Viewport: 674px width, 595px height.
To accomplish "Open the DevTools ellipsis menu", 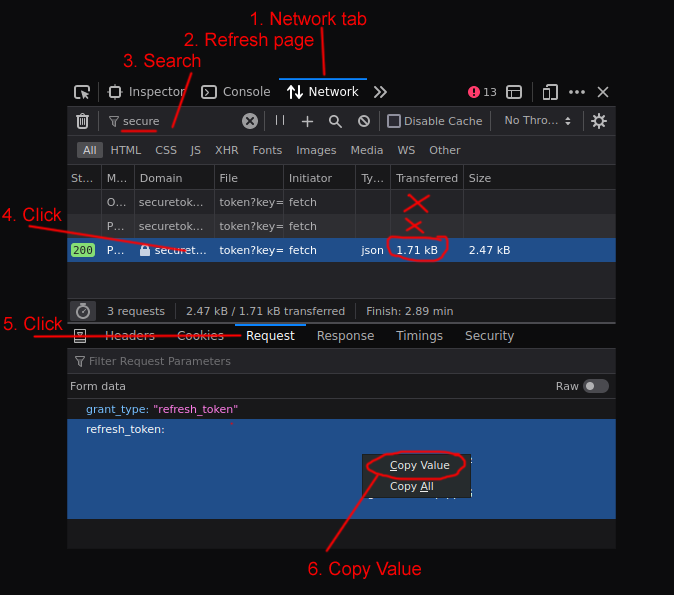I will [x=577, y=92].
